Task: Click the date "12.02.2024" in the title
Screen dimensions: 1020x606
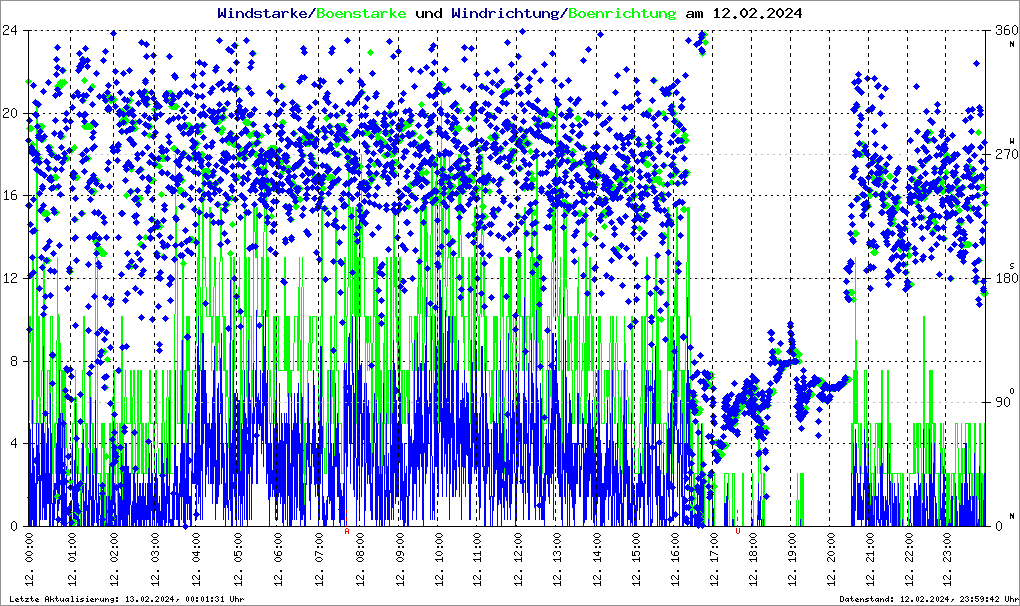Action: coord(757,13)
